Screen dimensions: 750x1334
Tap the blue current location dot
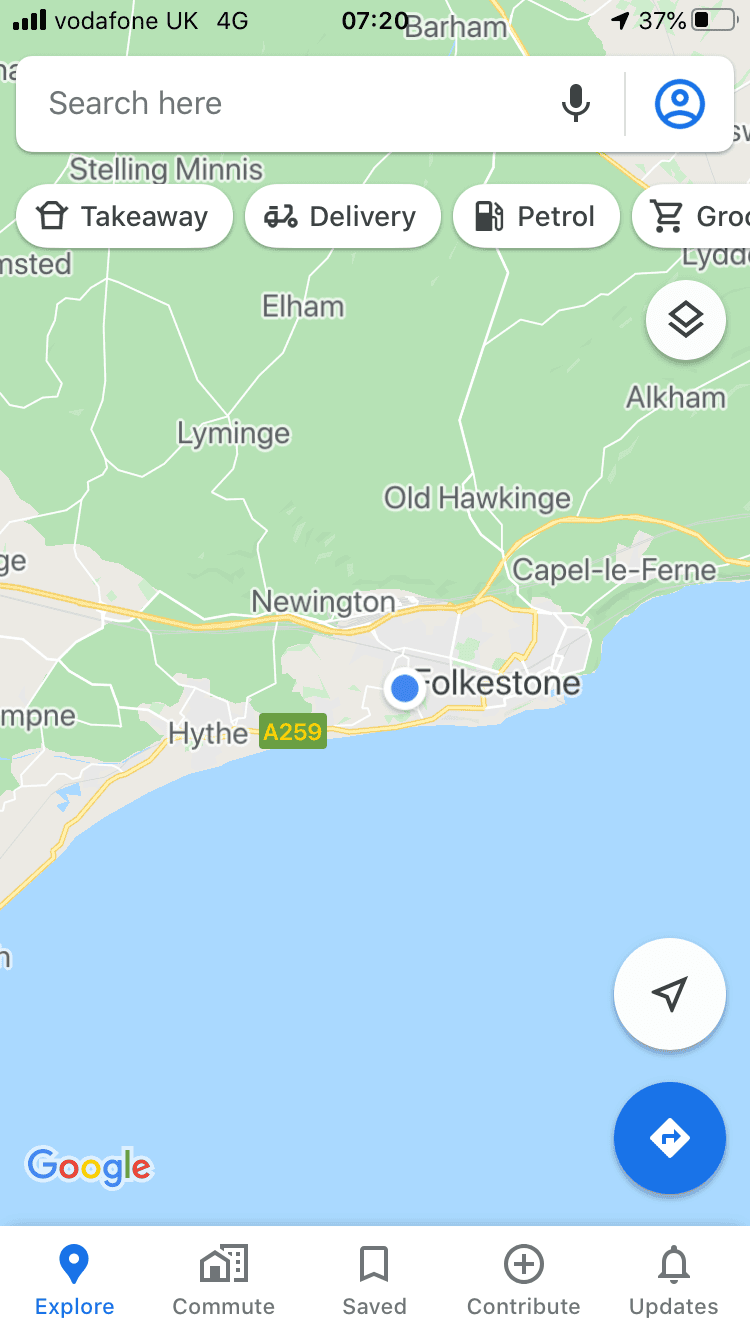[405, 688]
